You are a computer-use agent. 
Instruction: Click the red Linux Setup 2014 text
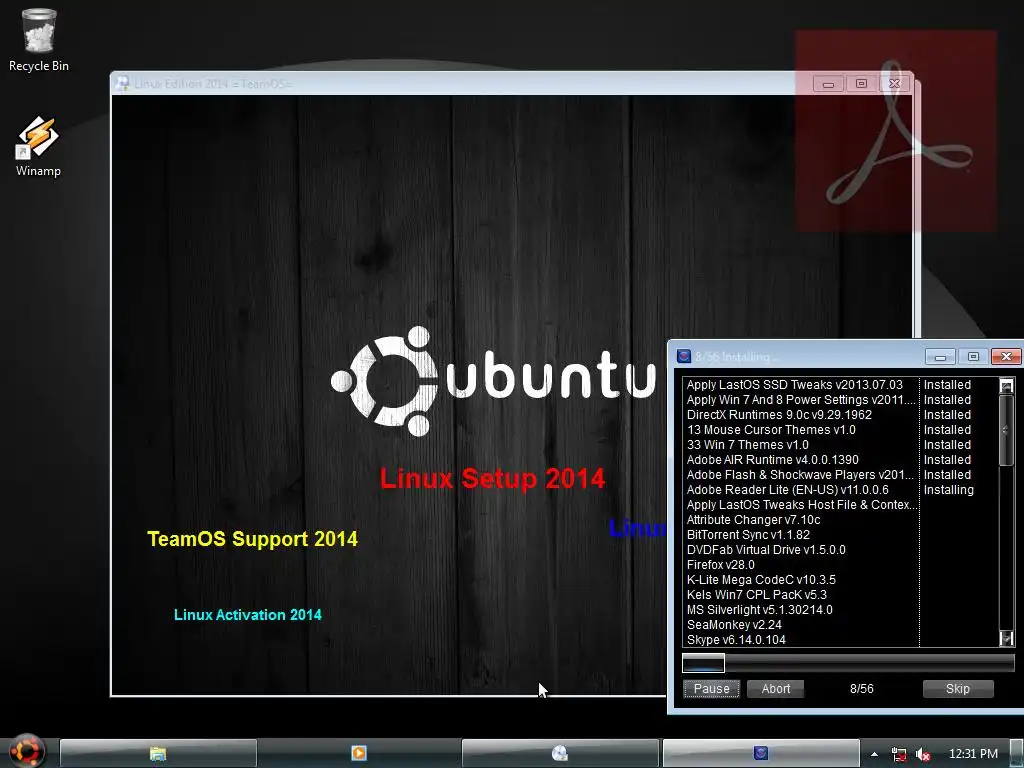492,479
